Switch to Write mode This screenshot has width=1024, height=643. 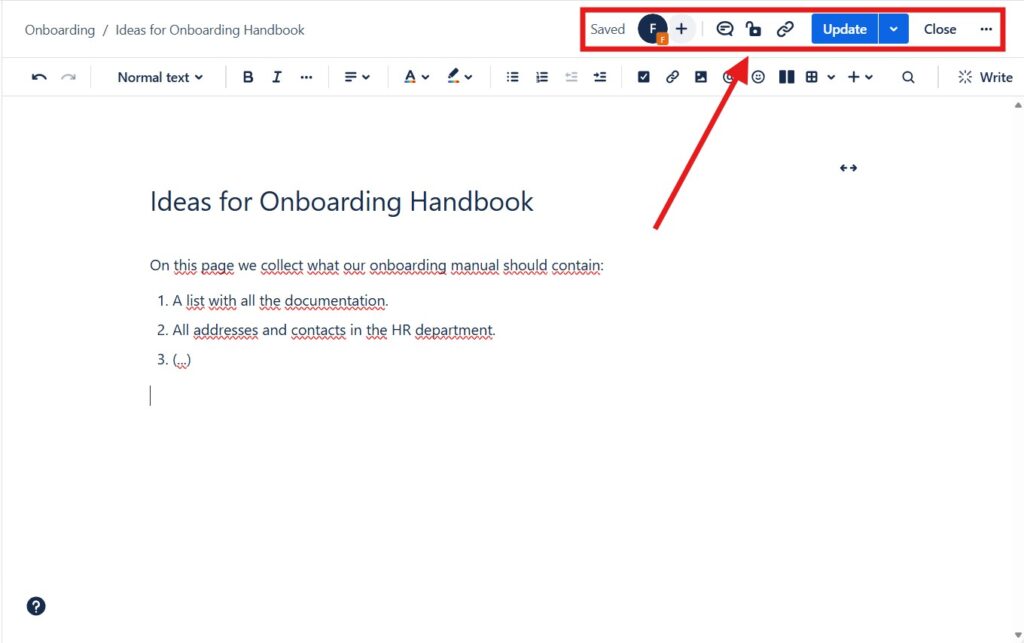(985, 76)
